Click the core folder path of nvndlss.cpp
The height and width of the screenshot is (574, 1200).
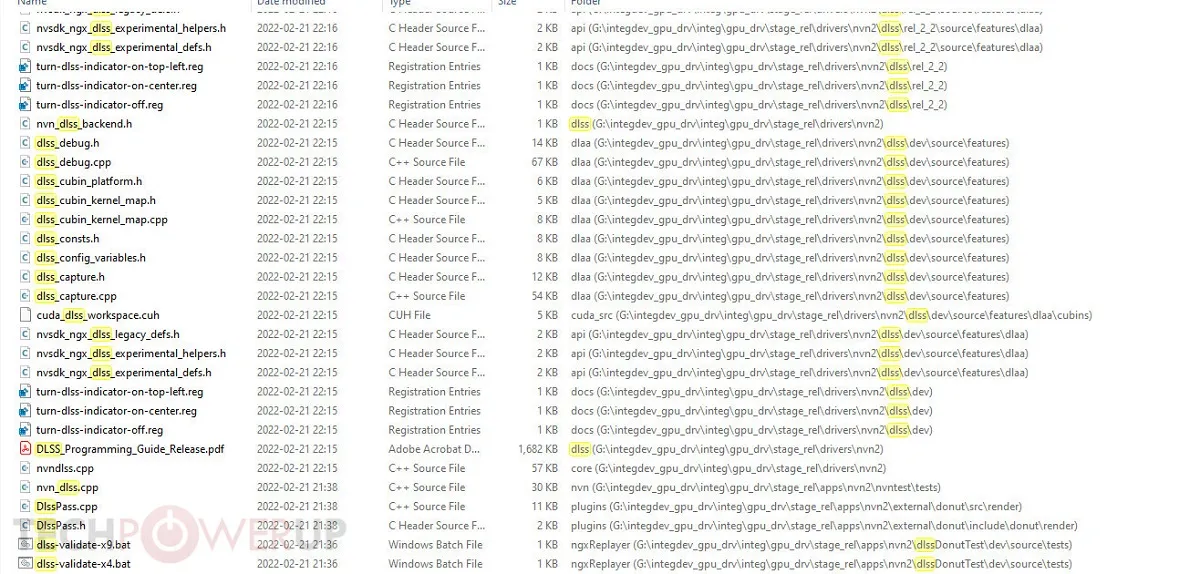coord(728,468)
